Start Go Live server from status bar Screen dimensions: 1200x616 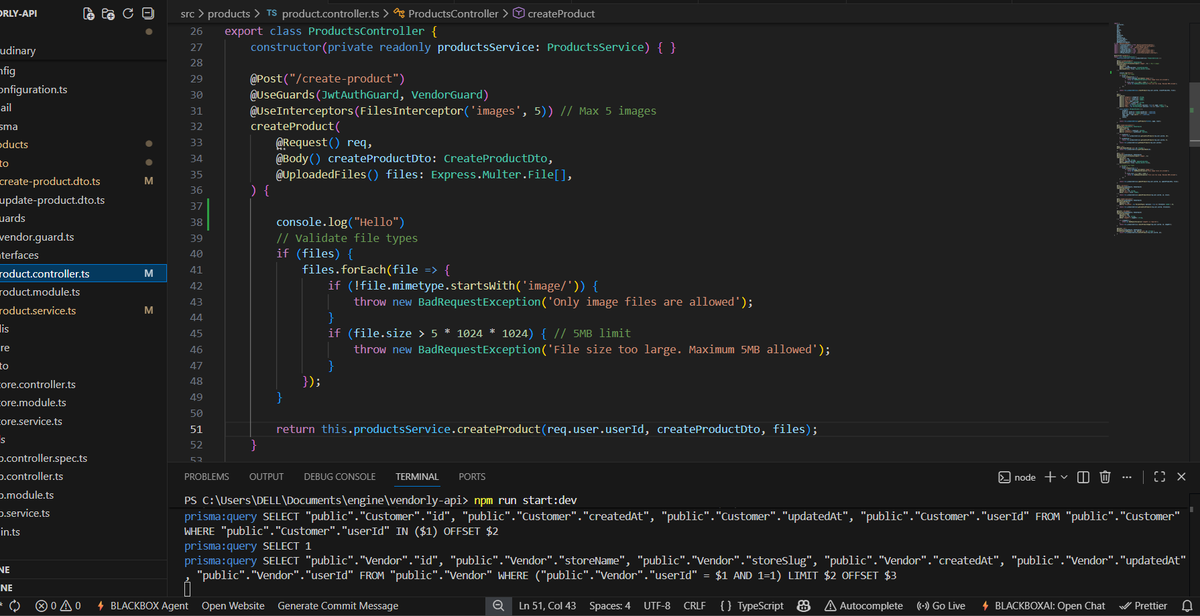coord(941,606)
